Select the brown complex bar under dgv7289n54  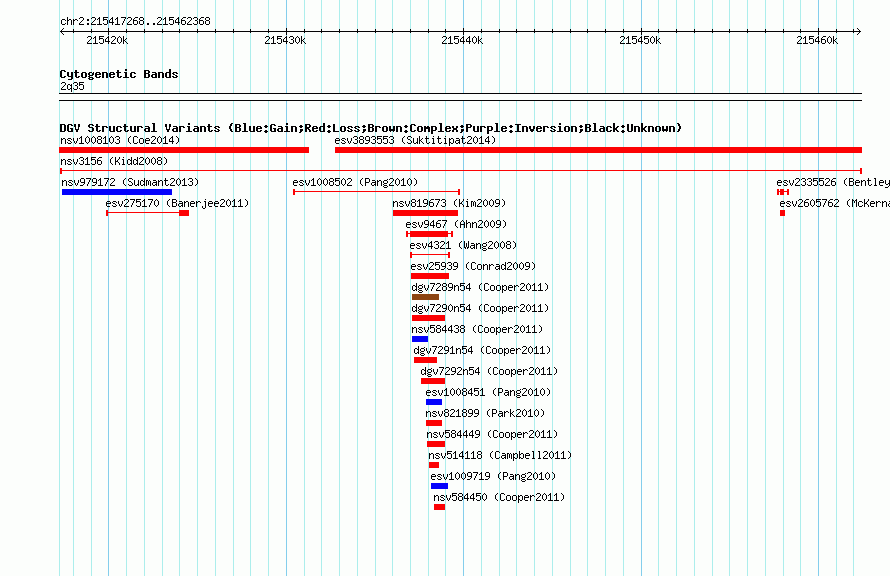425,297
